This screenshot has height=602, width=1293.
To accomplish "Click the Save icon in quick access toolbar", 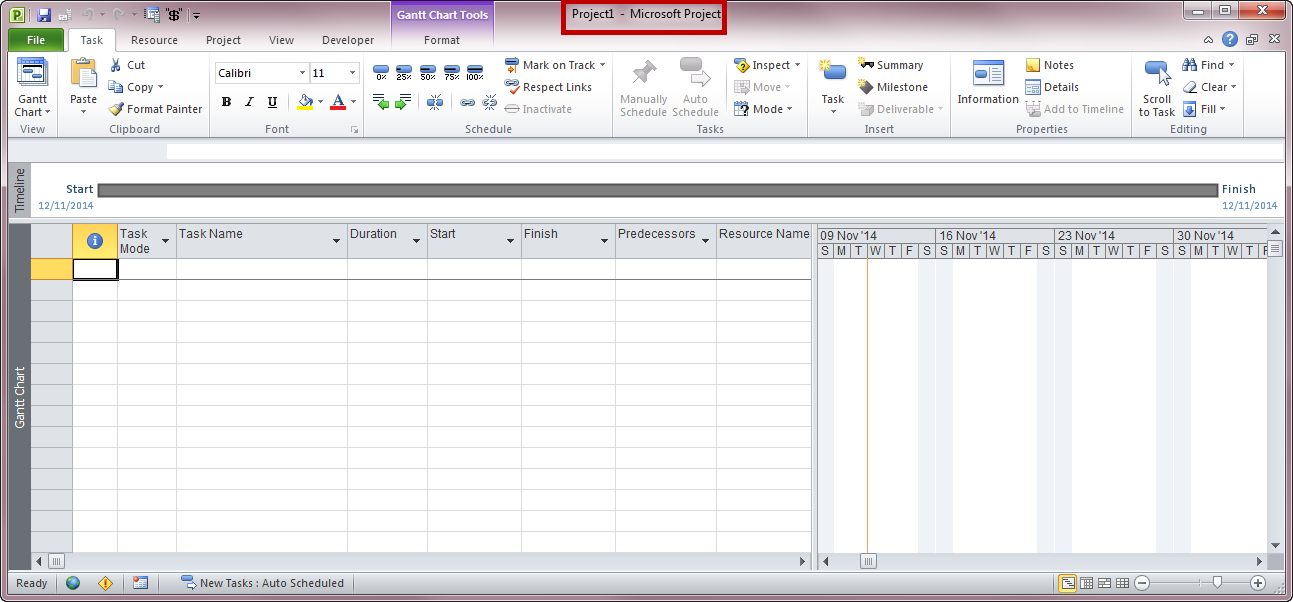I will pos(44,15).
